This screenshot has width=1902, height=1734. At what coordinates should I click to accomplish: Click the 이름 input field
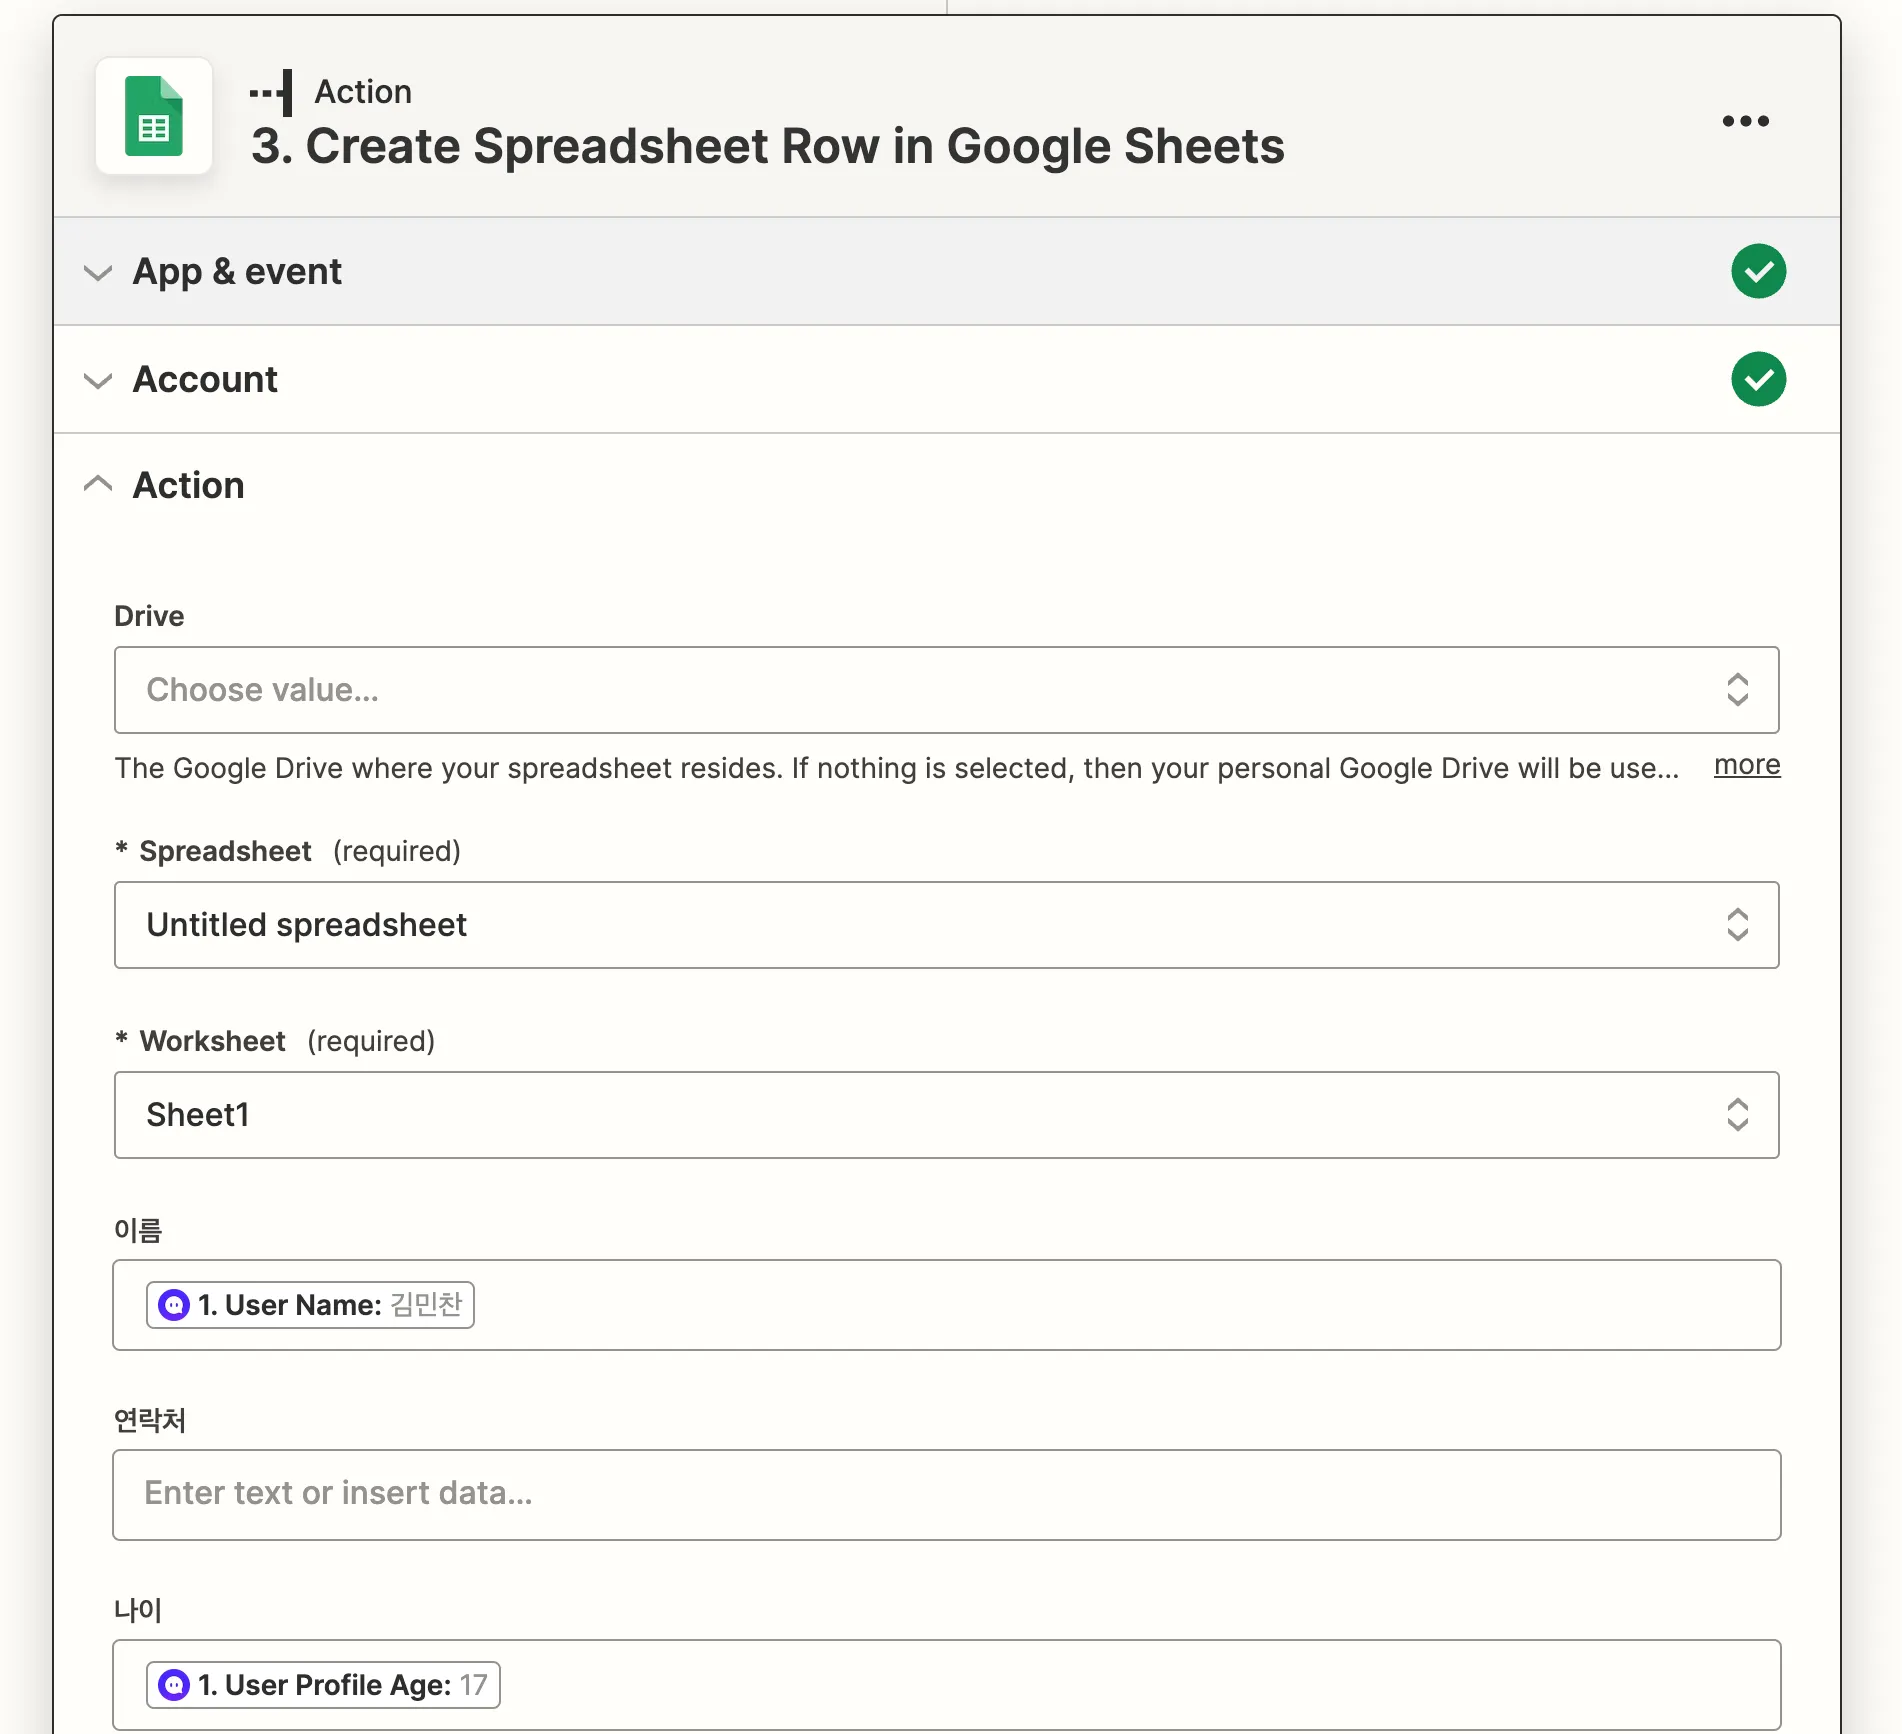[1100, 1305]
